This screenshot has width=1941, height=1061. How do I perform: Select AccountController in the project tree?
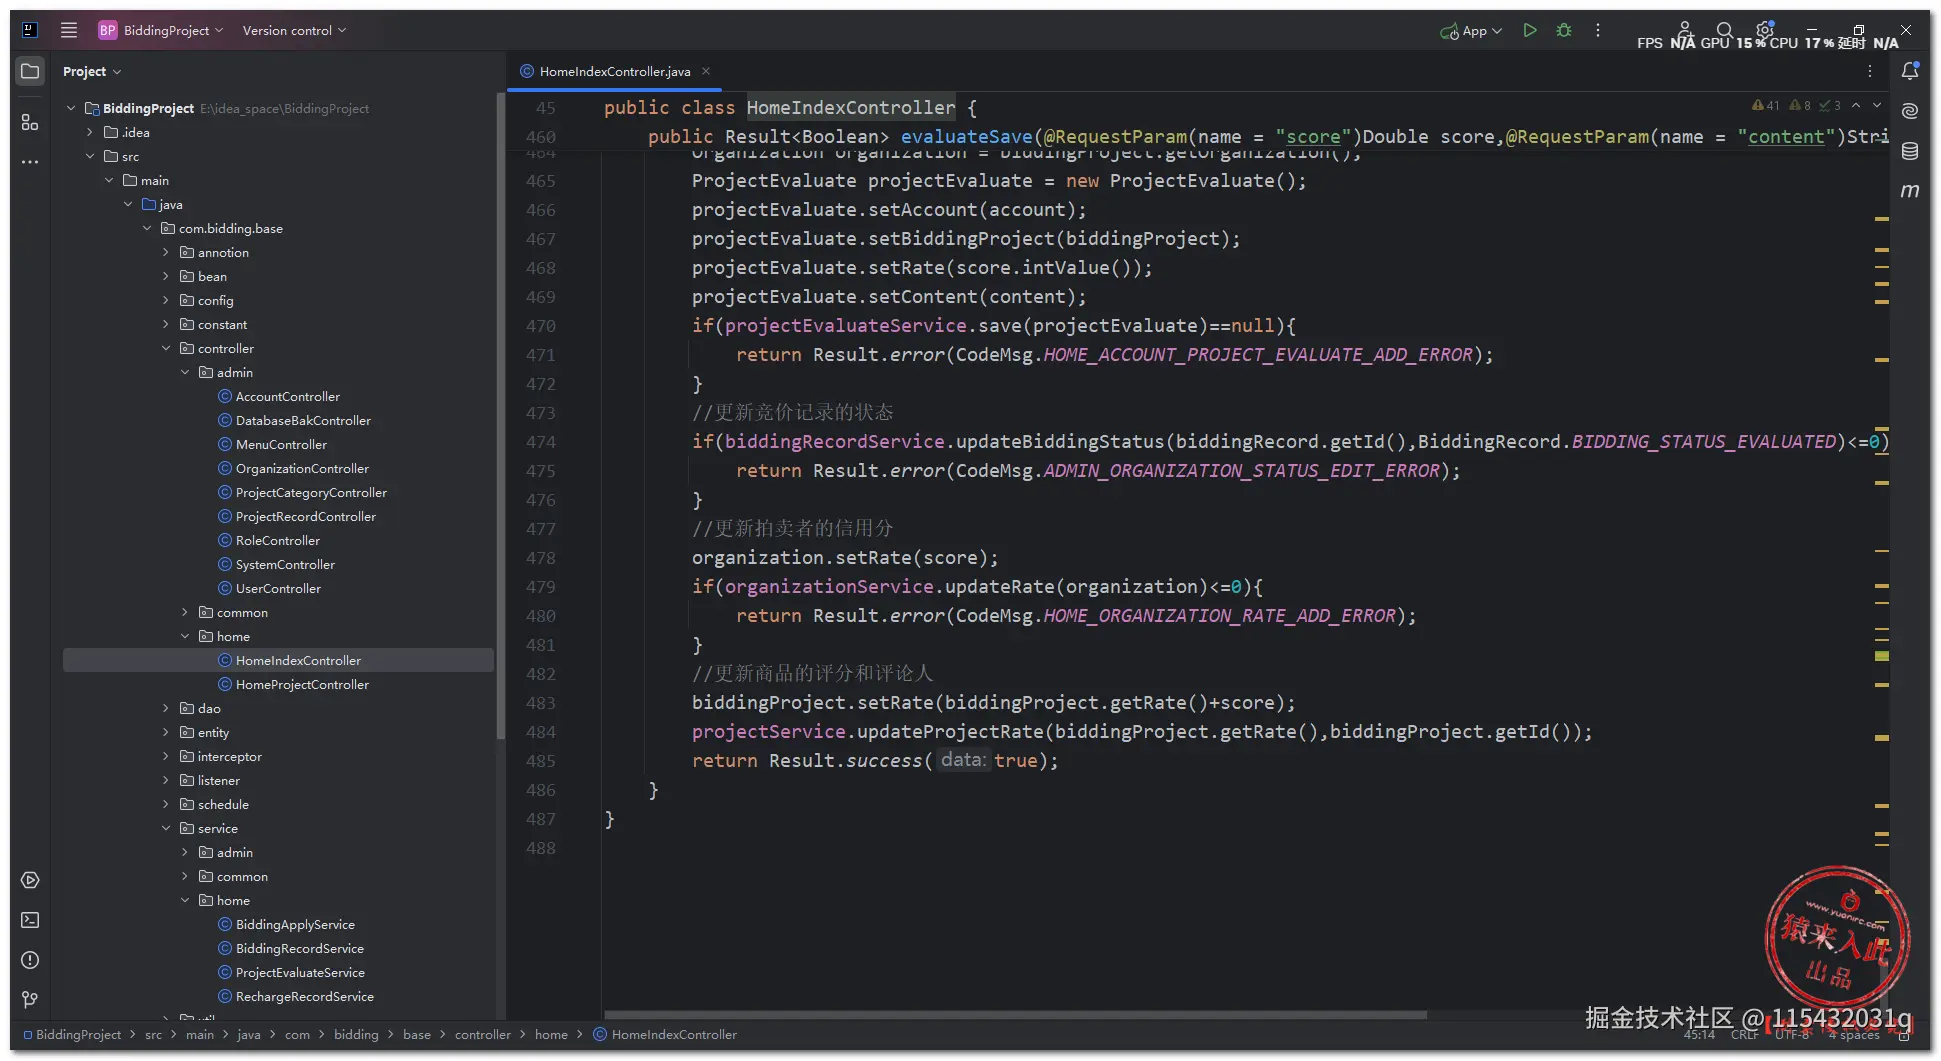[288, 396]
